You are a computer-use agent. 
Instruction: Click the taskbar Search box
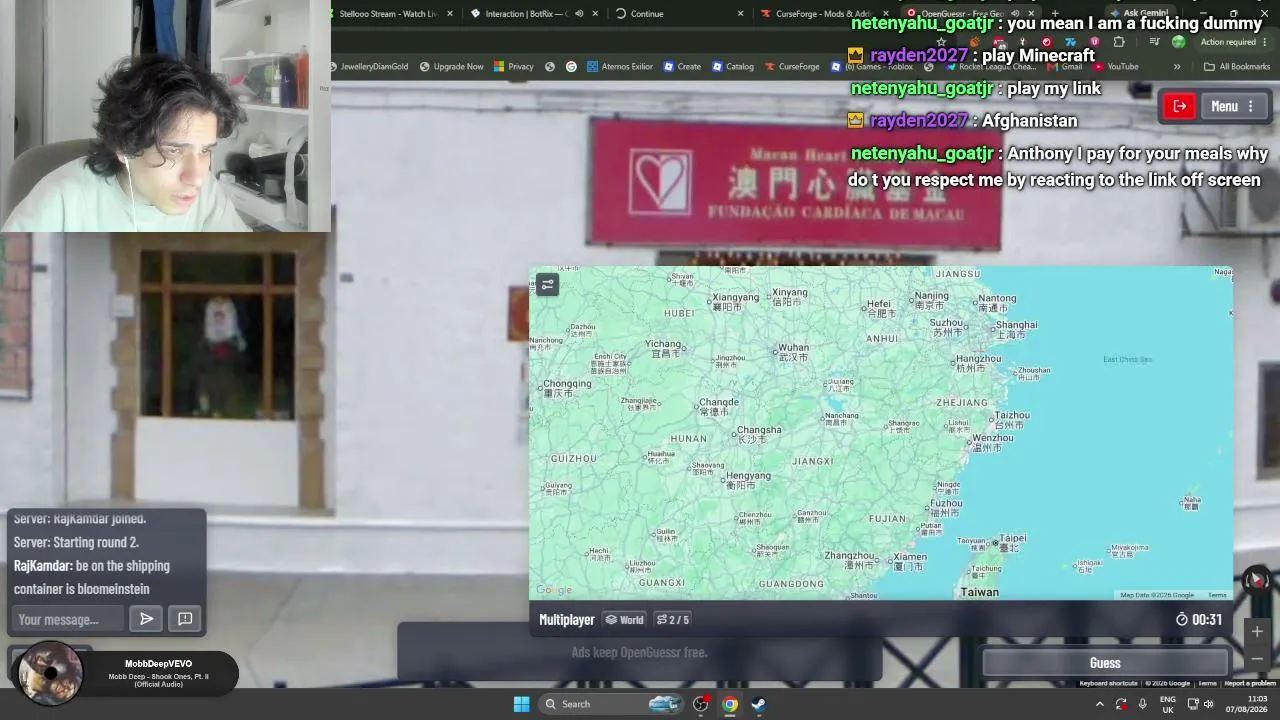click(x=612, y=704)
